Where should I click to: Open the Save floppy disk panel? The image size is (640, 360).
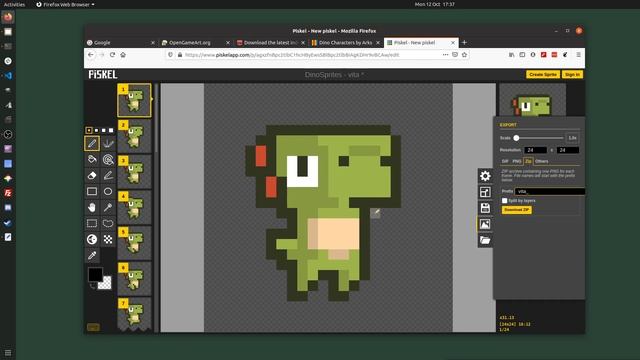[x=485, y=208]
